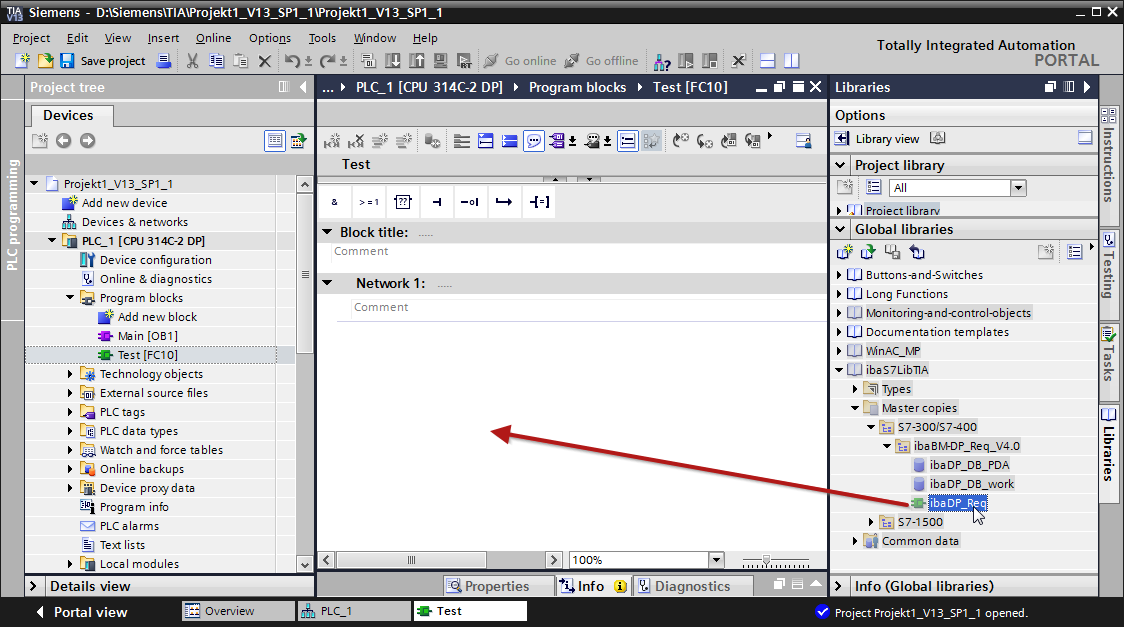
Task: Undo the last action
Action: tap(292, 61)
